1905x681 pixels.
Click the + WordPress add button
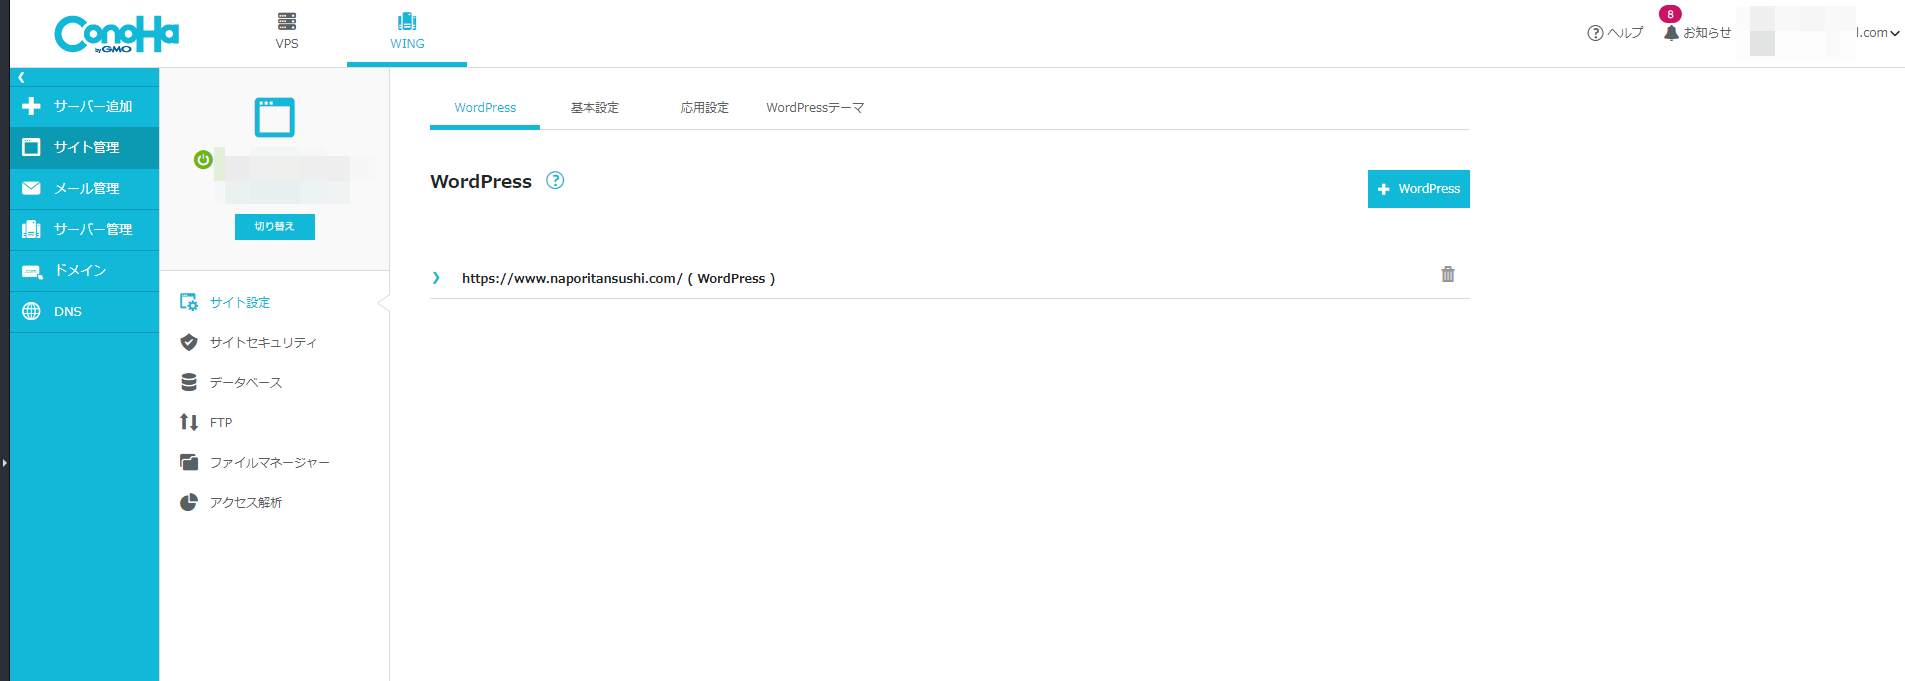(x=1419, y=189)
